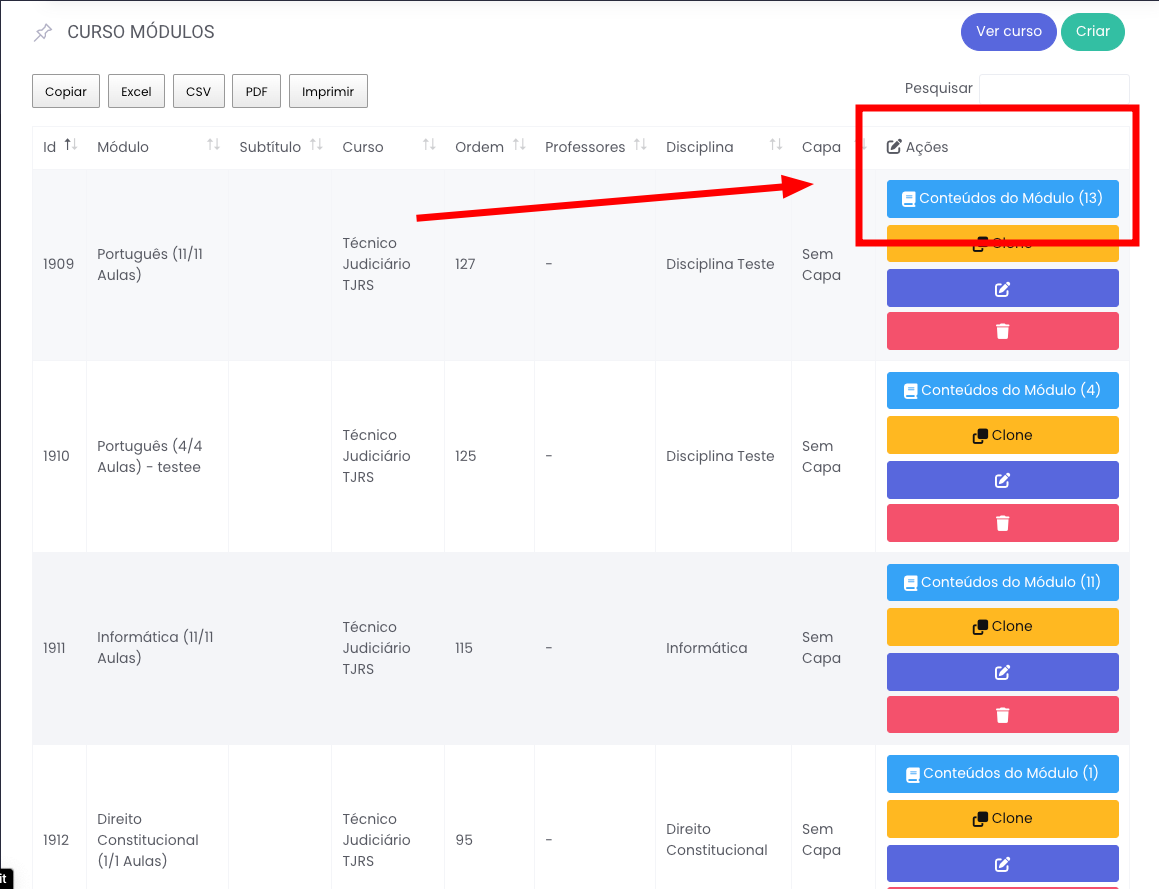Click the edit icon for Português (4/4 Aulas)
Viewport: 1159px width, 889px height.
coord(1002,480)
